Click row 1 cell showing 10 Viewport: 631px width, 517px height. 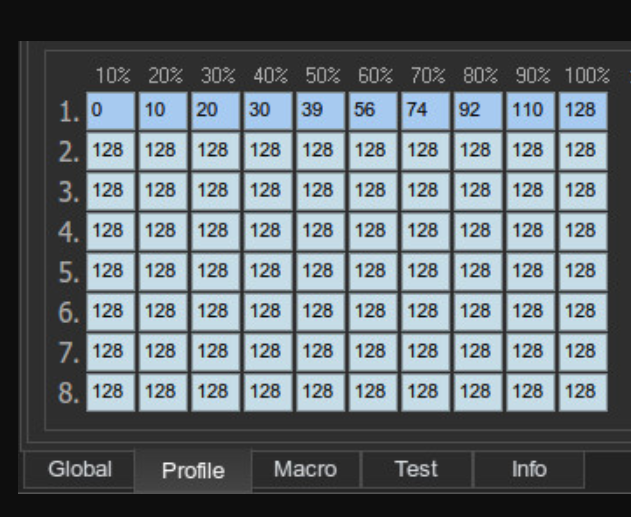pos(163,111)
